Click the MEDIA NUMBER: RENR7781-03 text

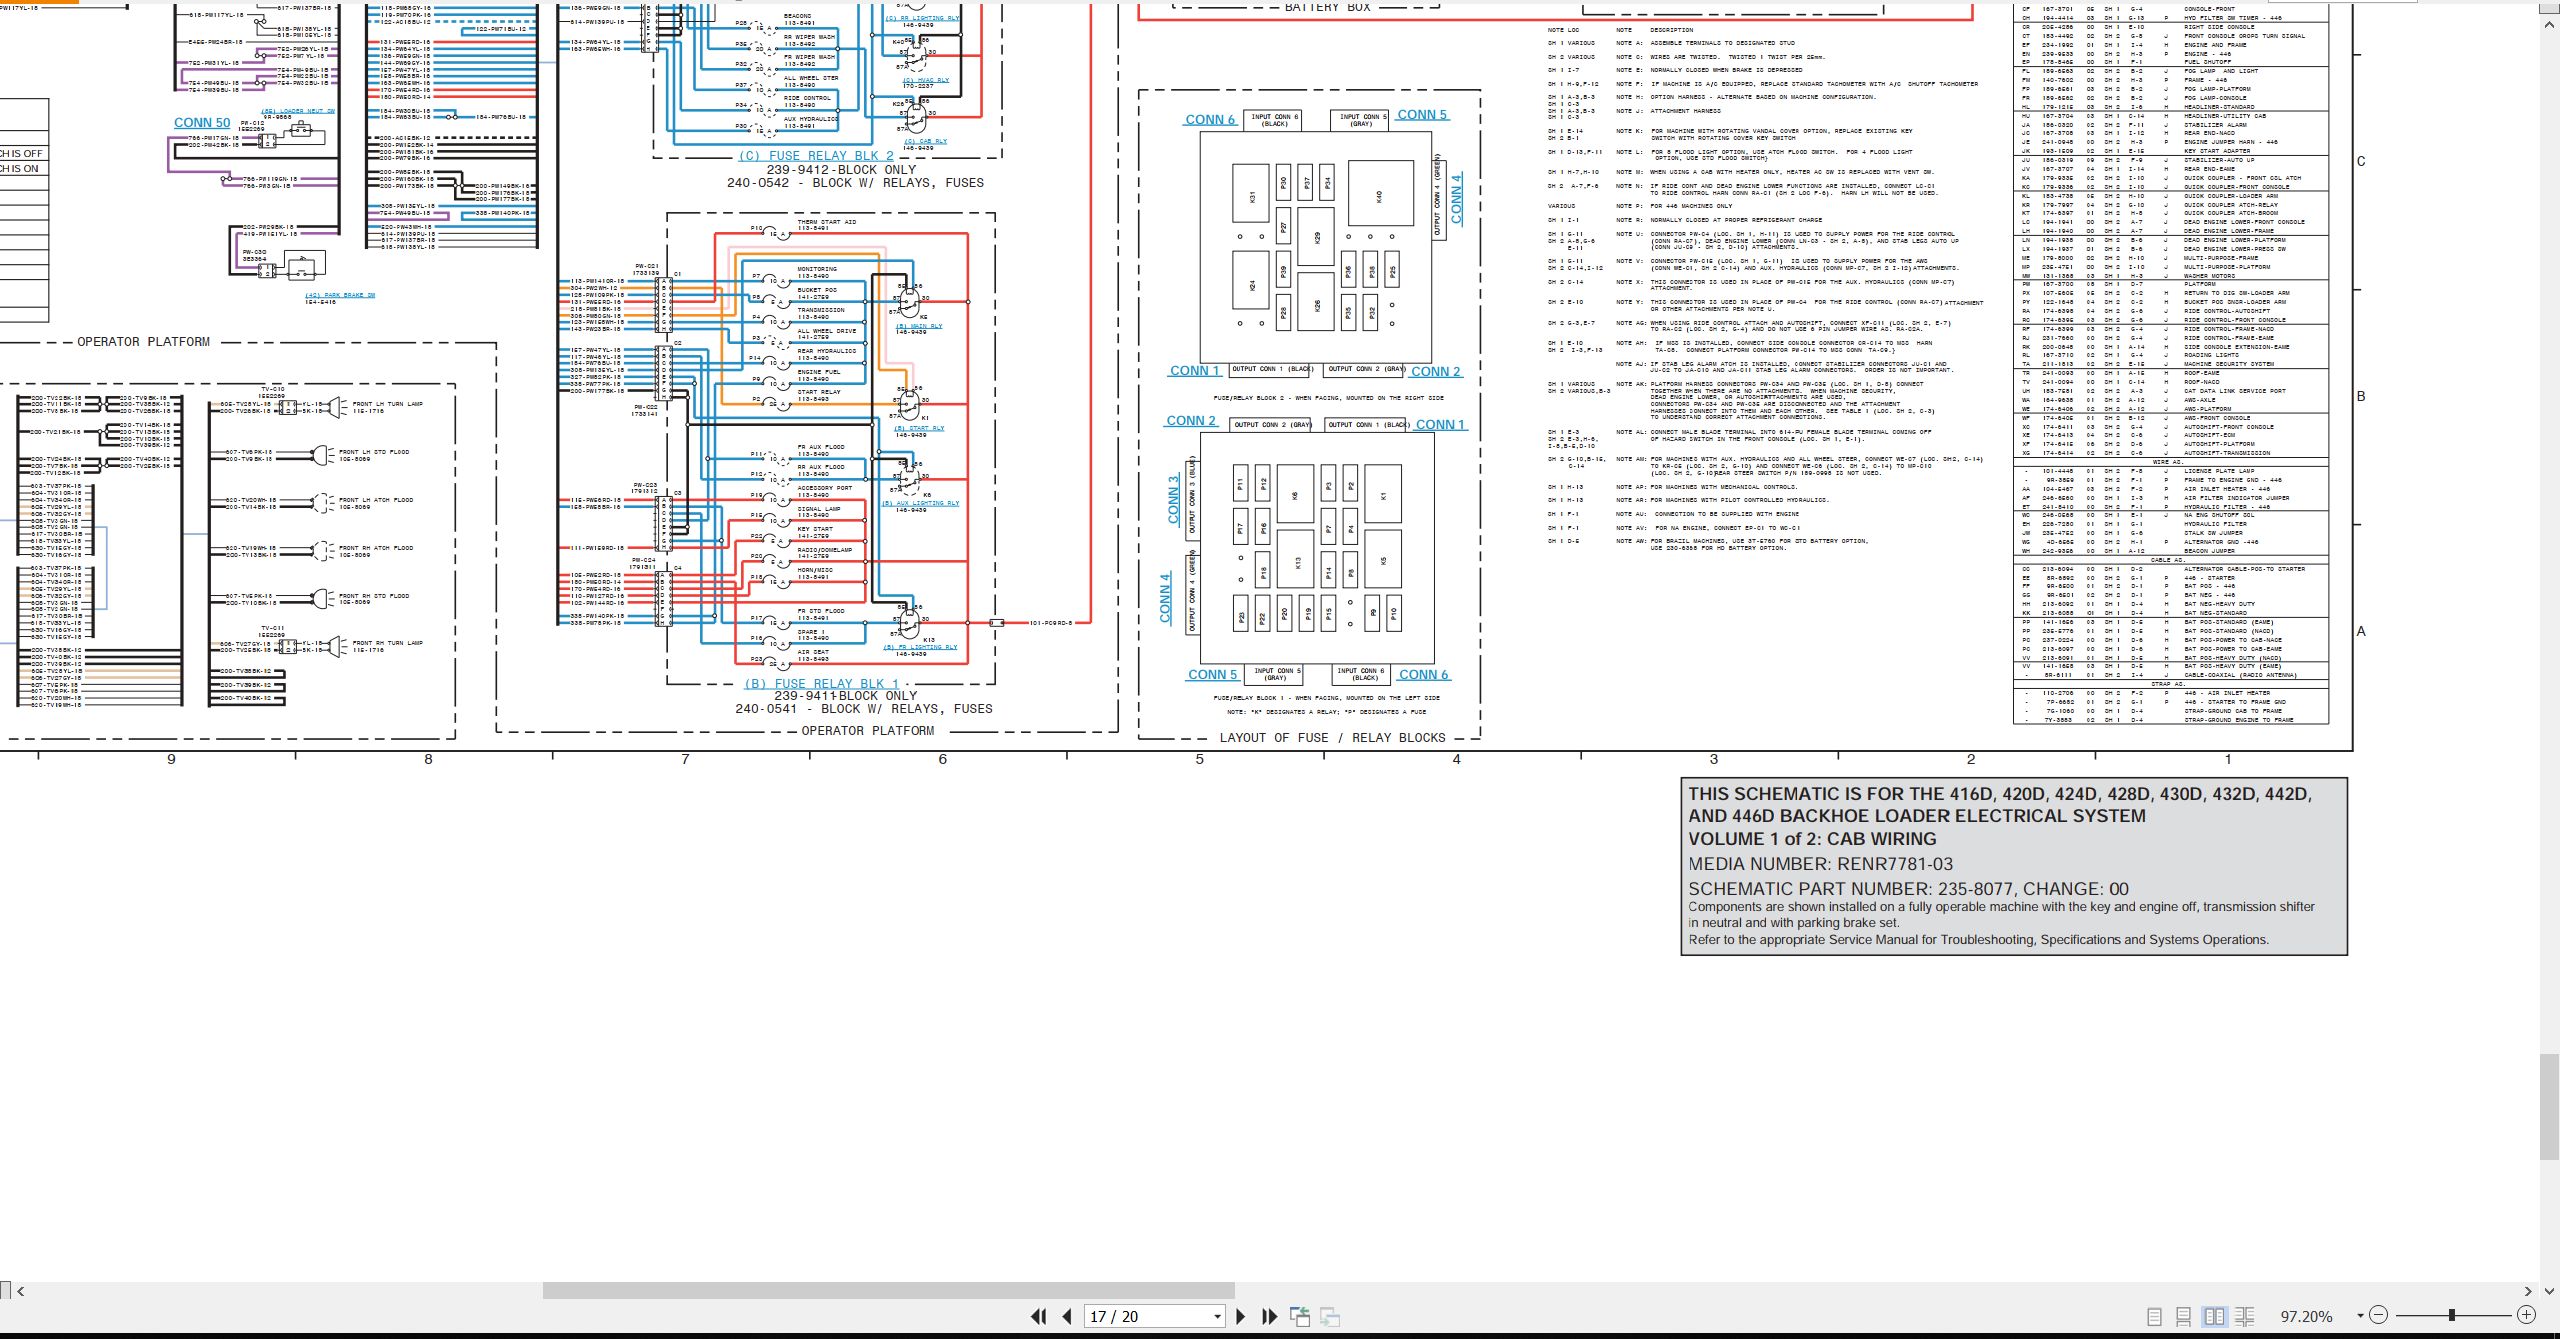(1820, 864)
